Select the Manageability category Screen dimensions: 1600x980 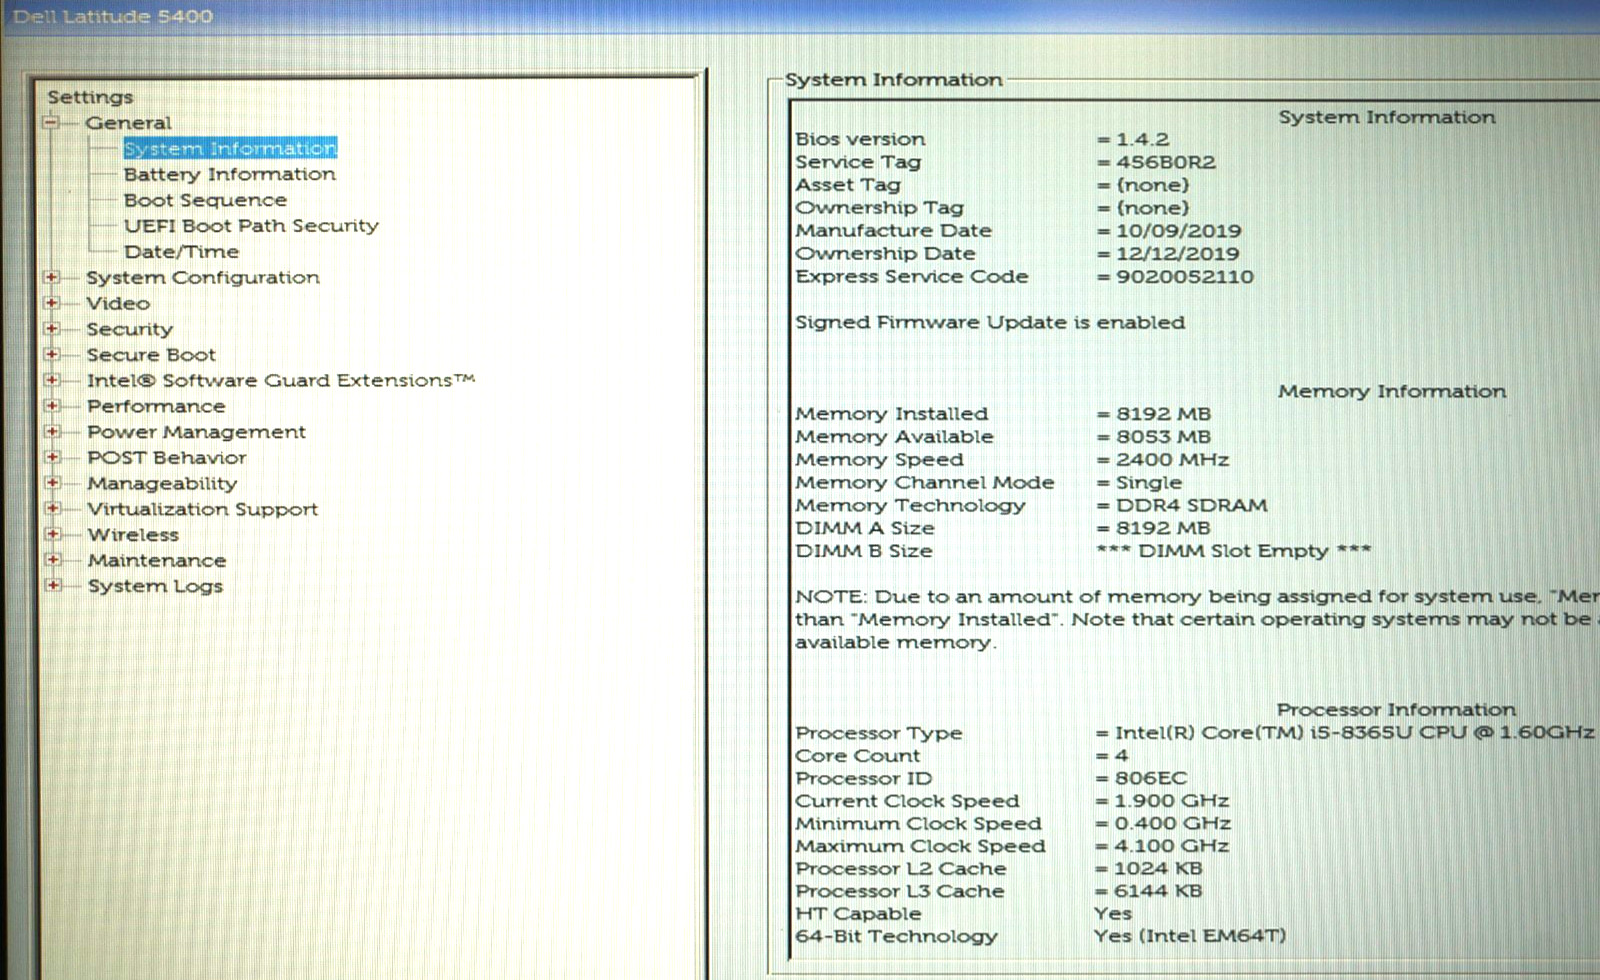pyautogui.click(x=162, y=484)
